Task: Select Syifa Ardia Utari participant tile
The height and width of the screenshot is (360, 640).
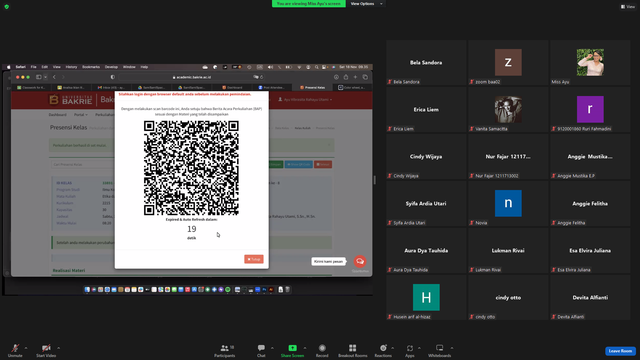Action: (x=426, y=203)
